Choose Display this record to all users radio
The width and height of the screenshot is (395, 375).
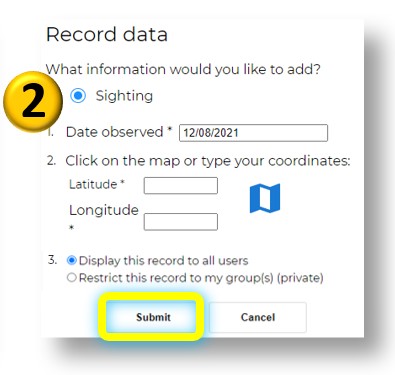click(72, 260)
